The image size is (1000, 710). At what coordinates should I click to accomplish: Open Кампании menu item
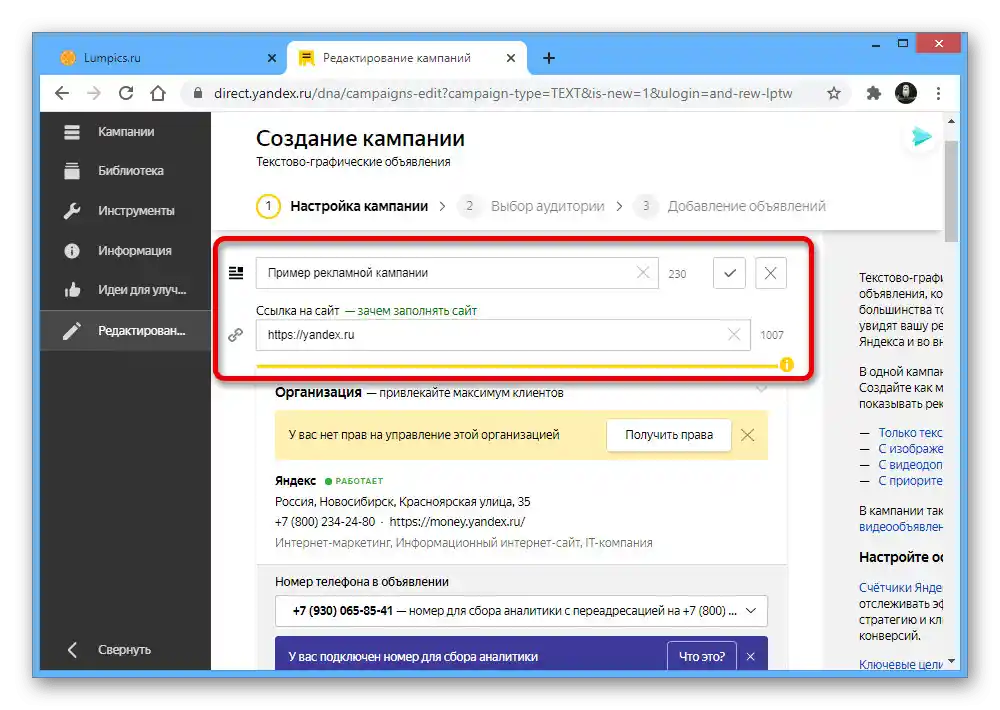click(x=126, y=132)
